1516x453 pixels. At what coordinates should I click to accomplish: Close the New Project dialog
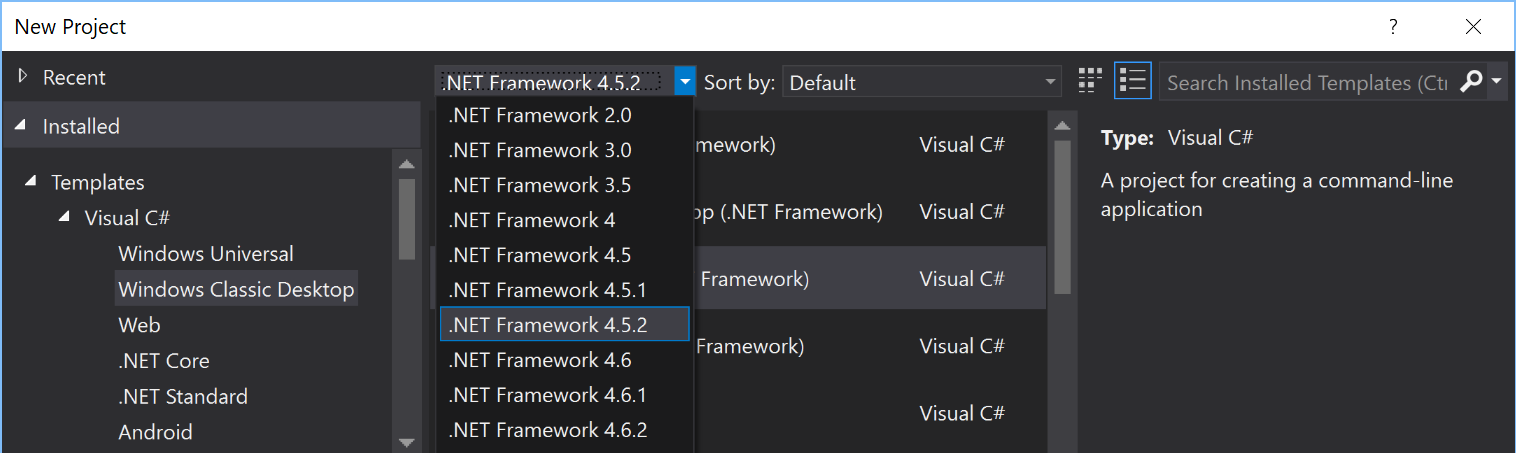coord(1473,27)
